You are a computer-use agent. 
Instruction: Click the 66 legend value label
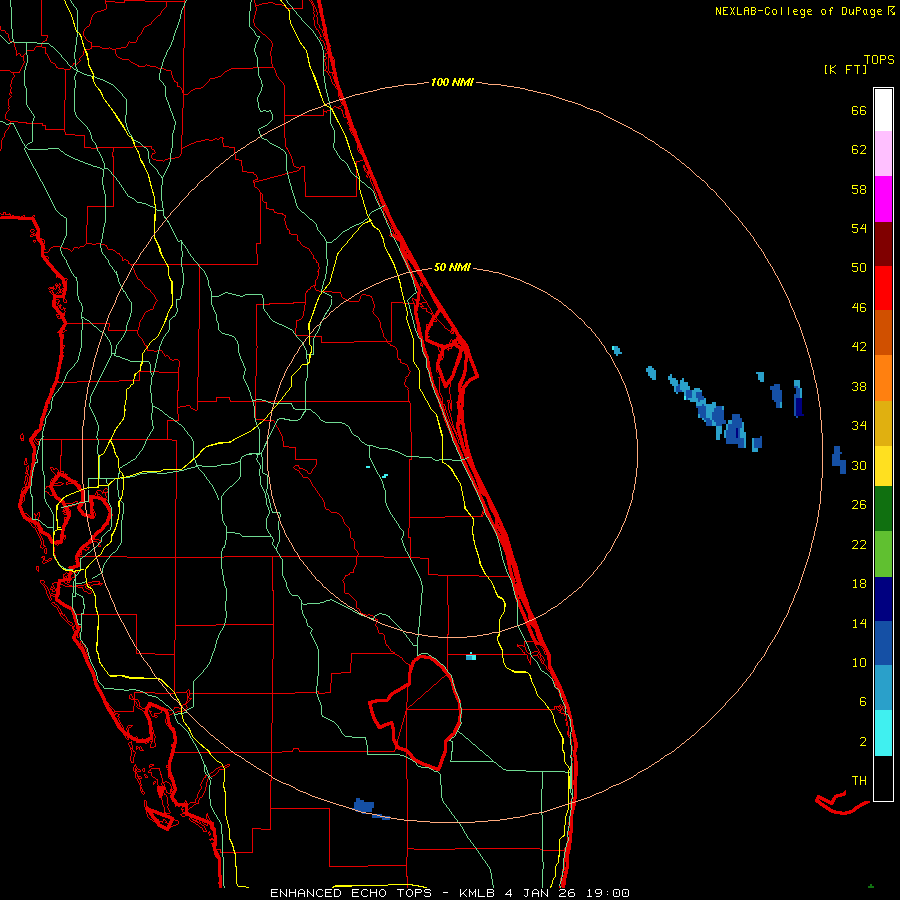(859, 111)
